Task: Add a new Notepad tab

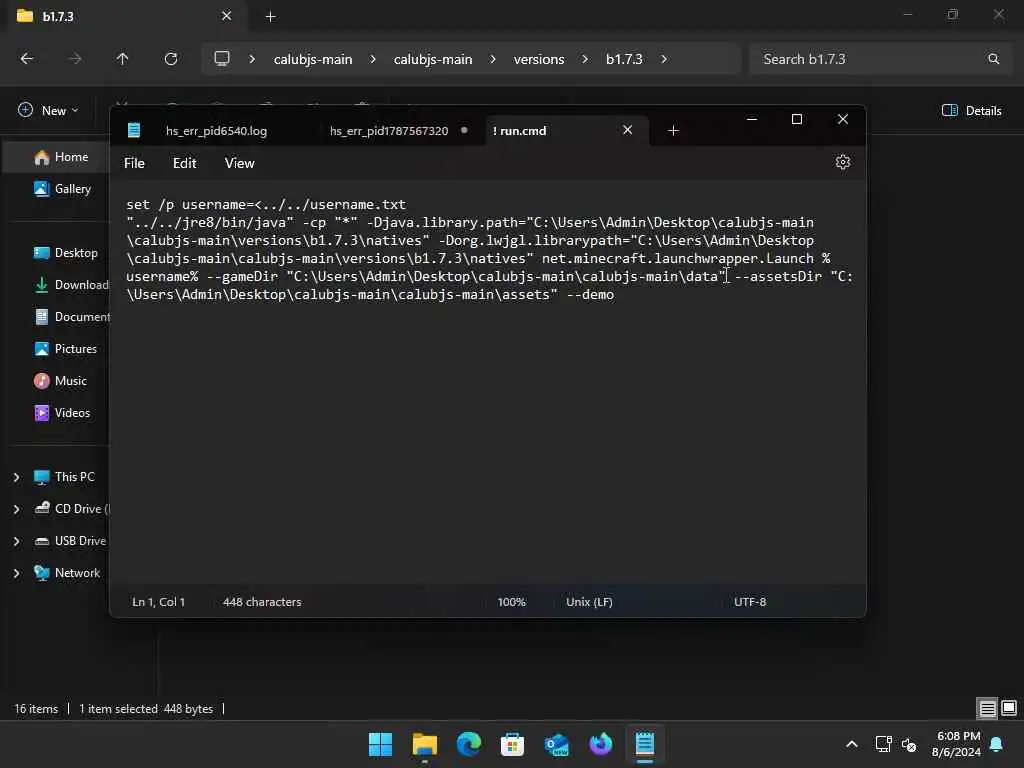Action: 673,131
